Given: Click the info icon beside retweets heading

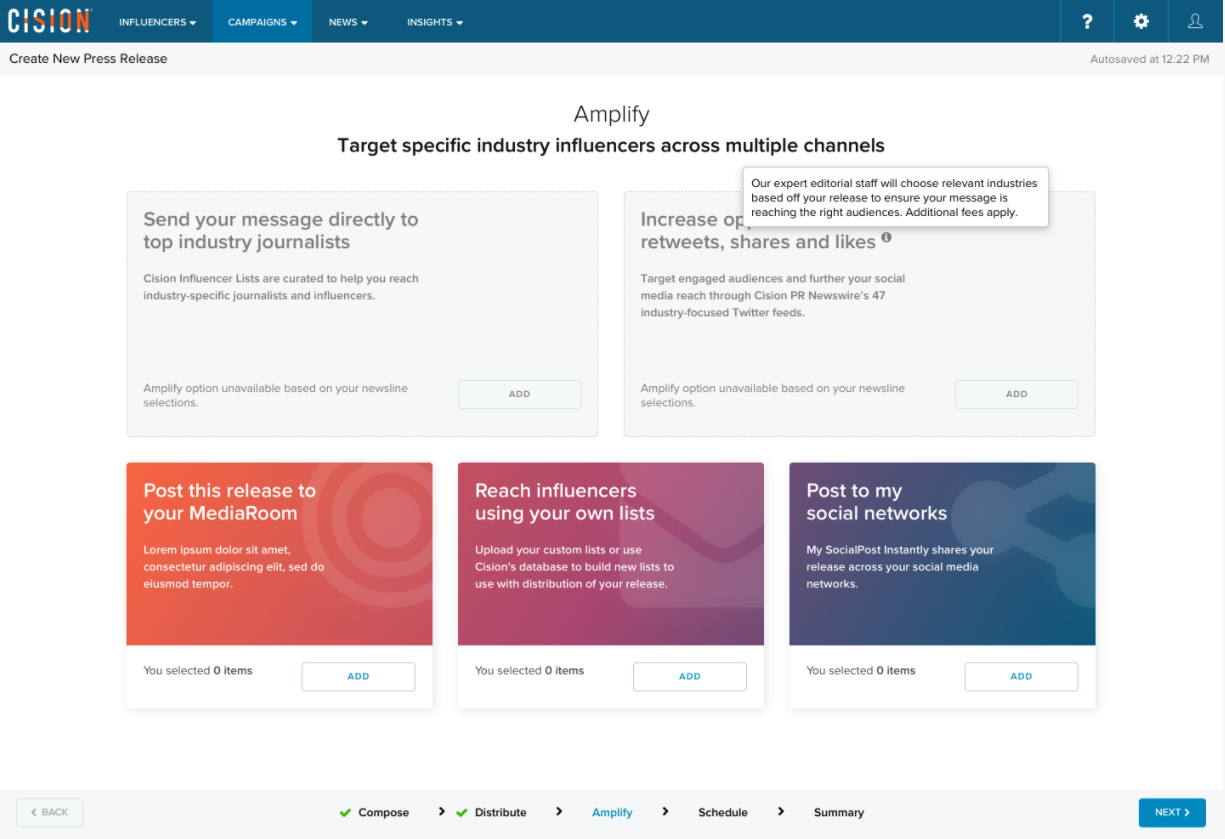Looking at the screenshot, I should pos(886,238).
